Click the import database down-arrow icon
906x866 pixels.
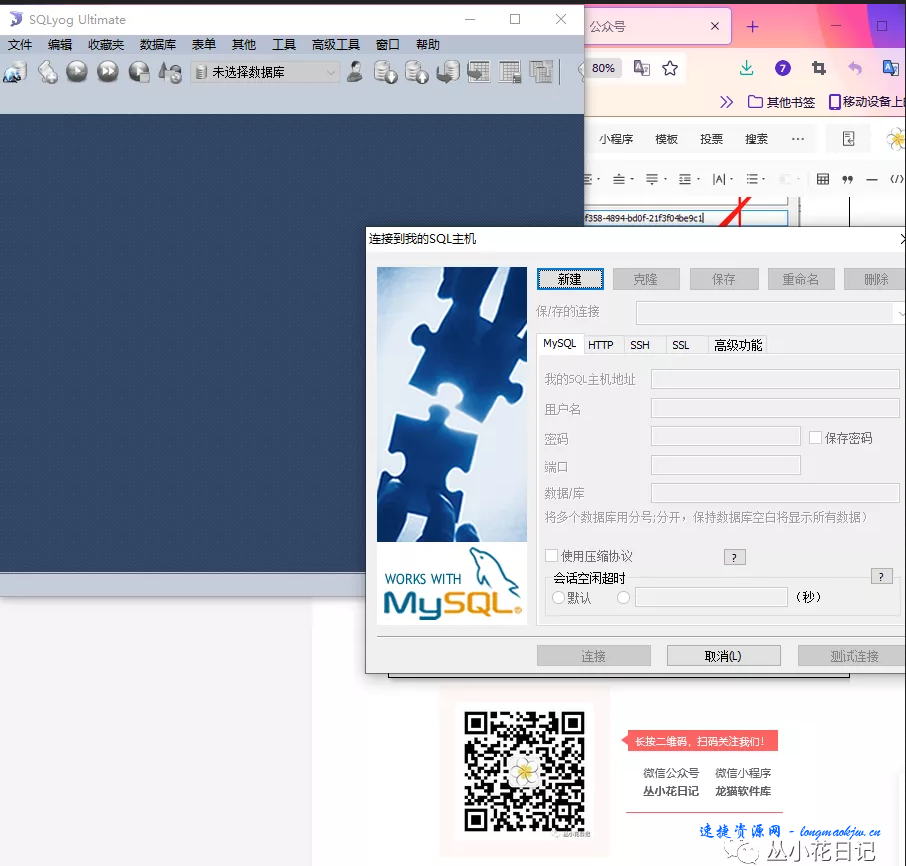(x=385, y=72)
